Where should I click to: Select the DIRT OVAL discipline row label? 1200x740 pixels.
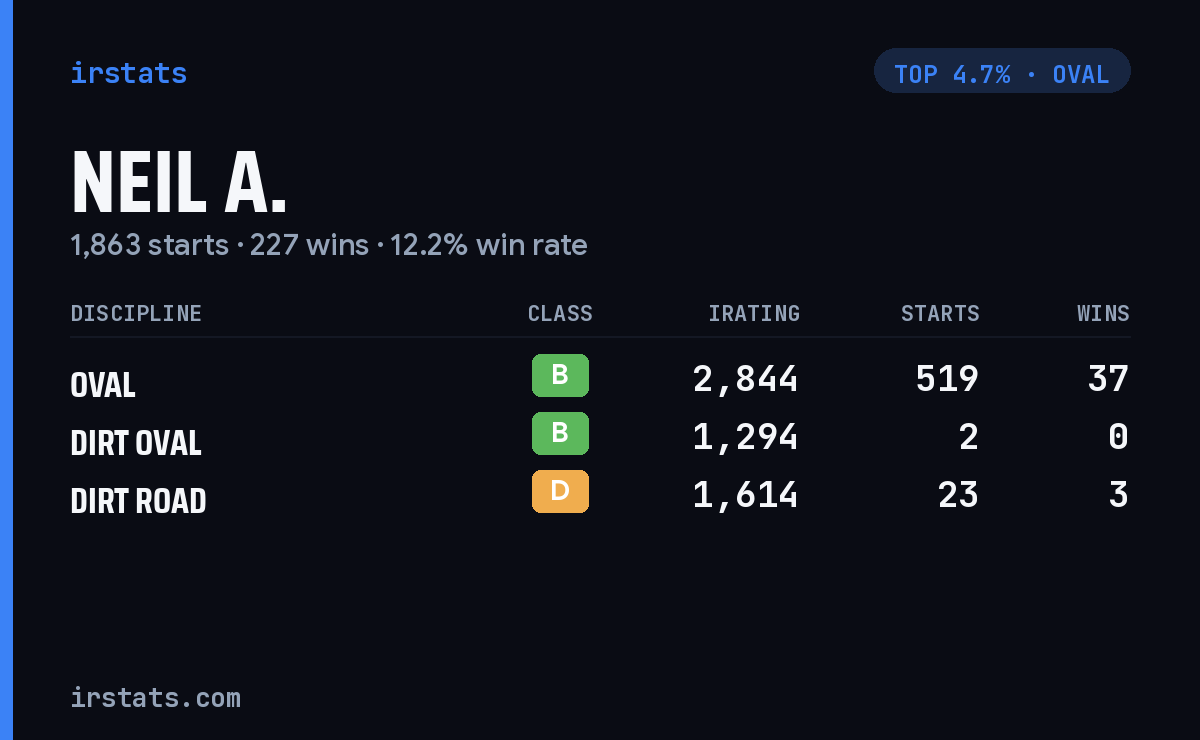coord(136,442)
